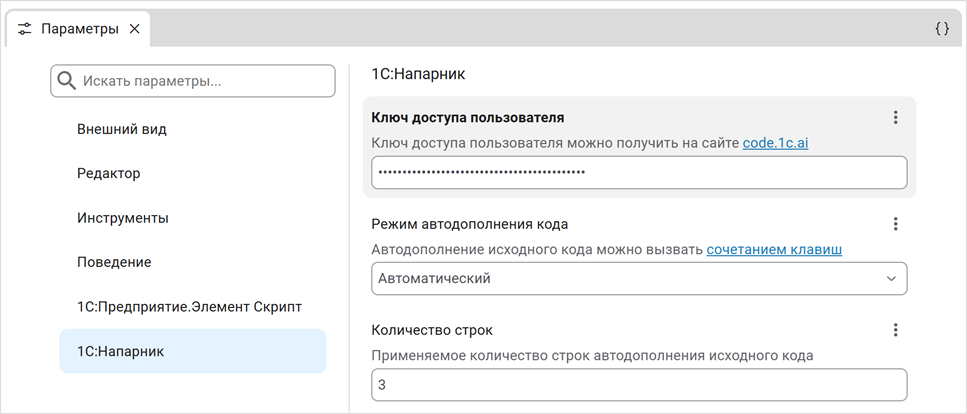Click the sliders icon on Параметры tab

click(x=25, y=28)
